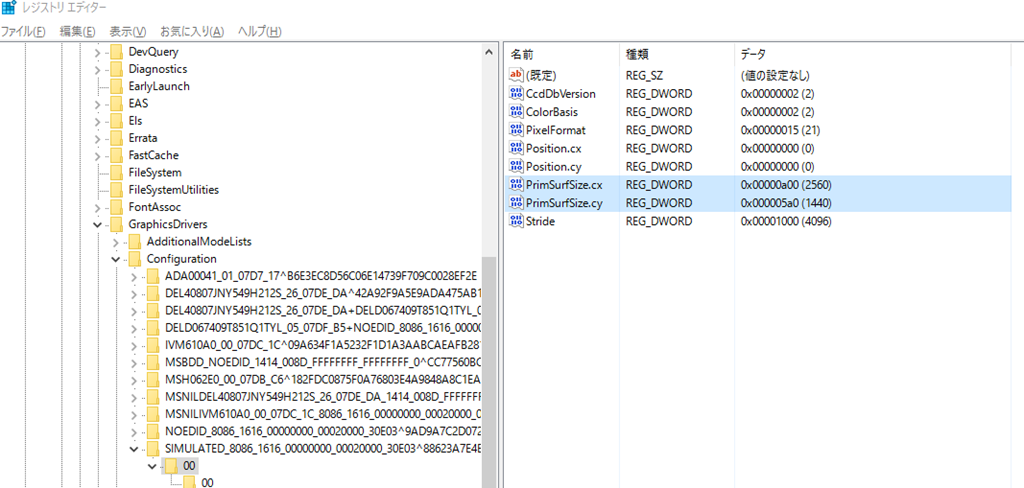Select the Configuration folder icon
This screenshot has height=488, width=1024.
135,259
